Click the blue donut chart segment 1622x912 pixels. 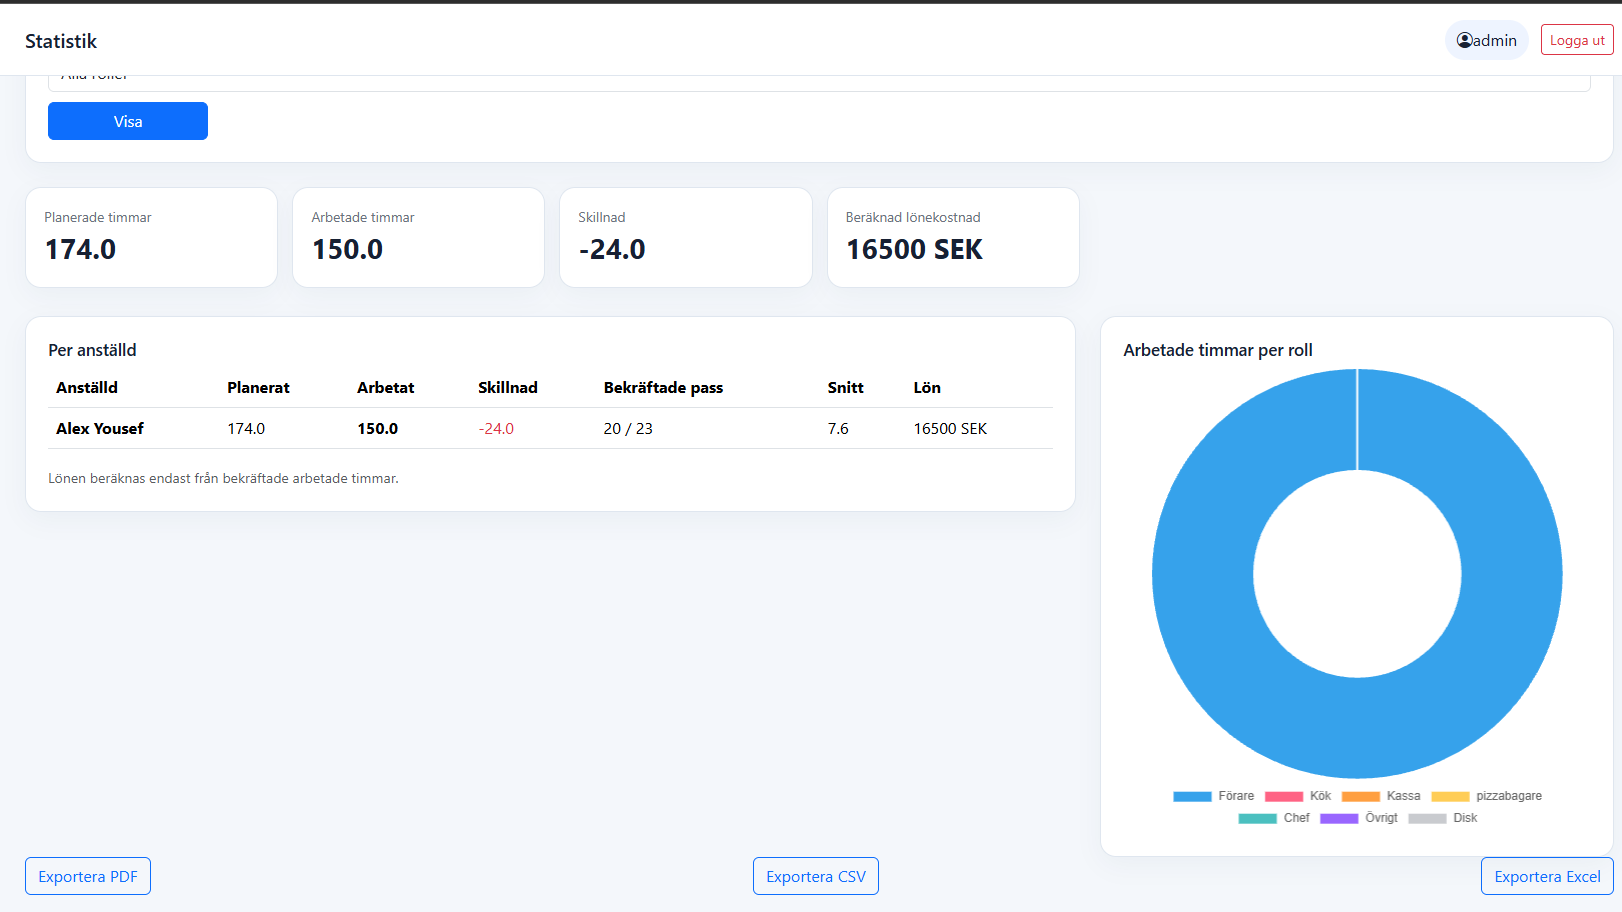coord(1500,574)
